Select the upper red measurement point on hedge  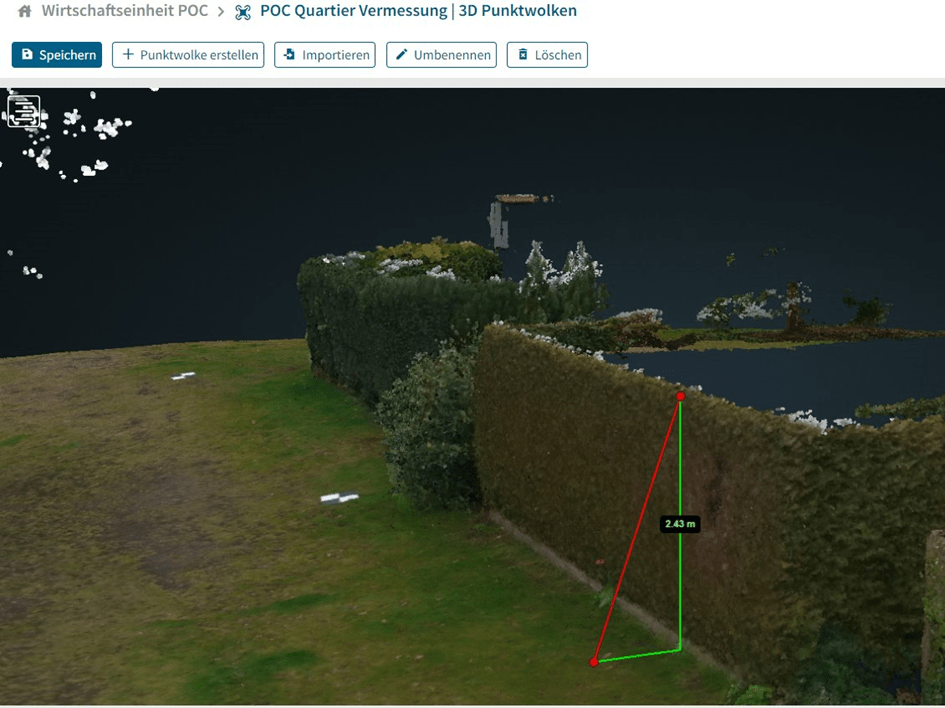click(681, 396)
